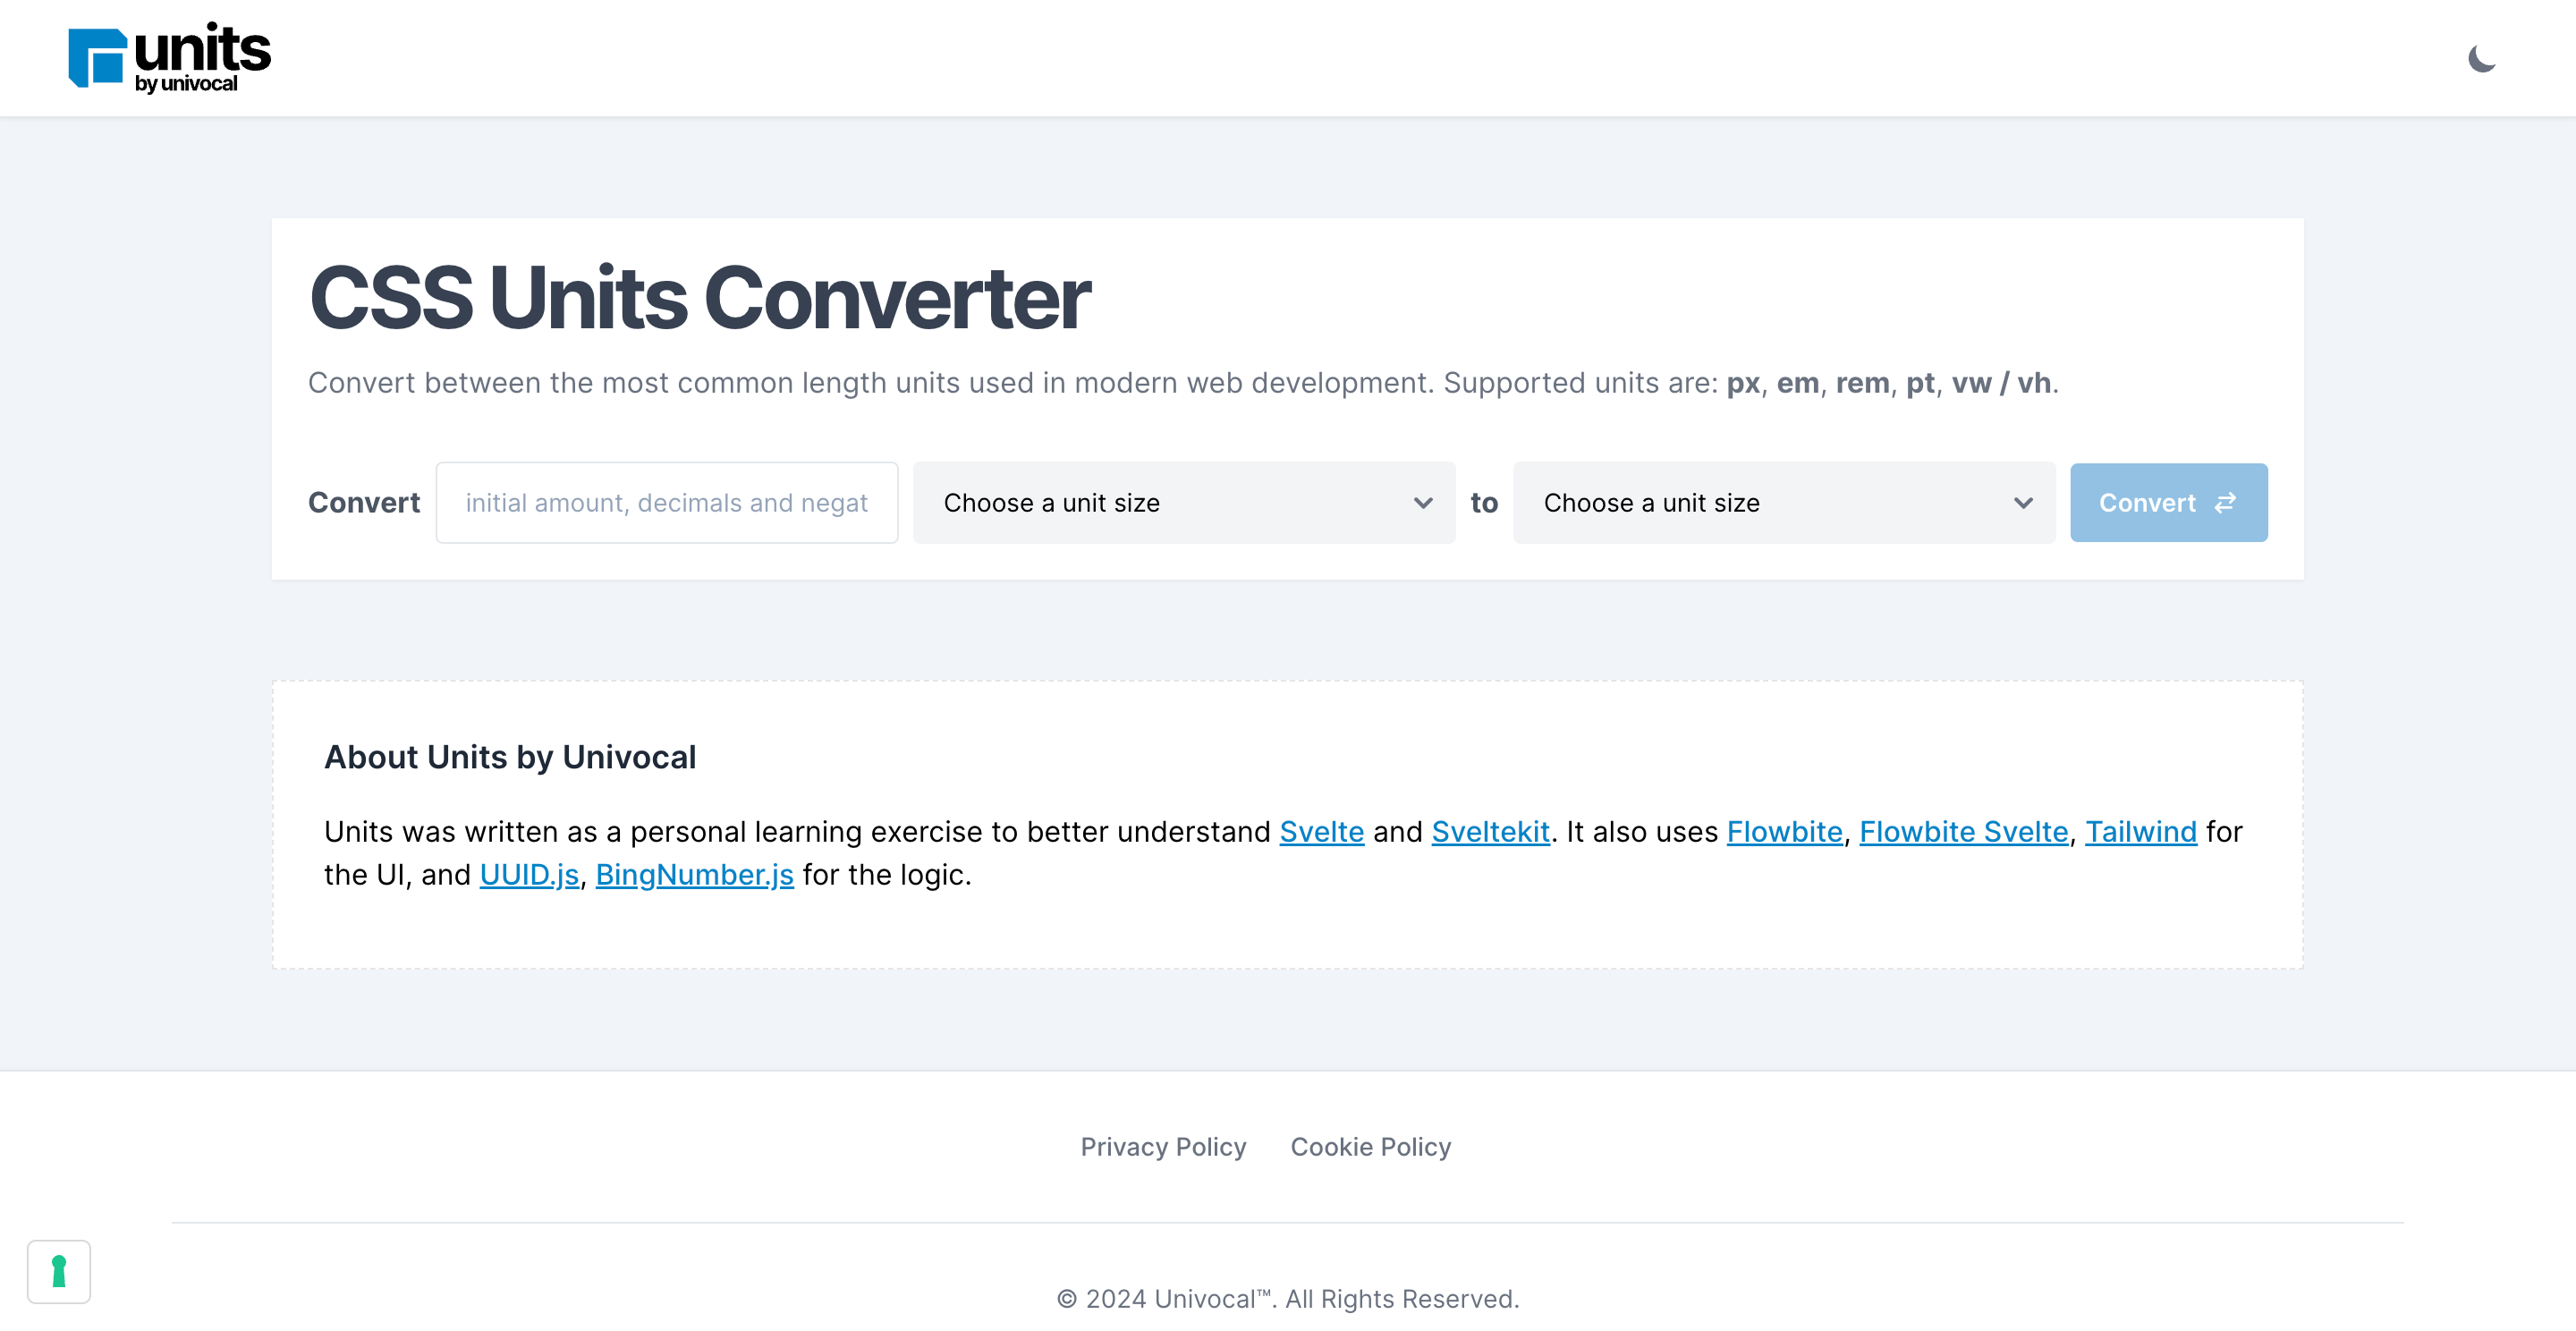The width and height of the screenshot is (2576, 1331).
Task: Go to Cookie Policy in footer
Action: (1370, 1147)
